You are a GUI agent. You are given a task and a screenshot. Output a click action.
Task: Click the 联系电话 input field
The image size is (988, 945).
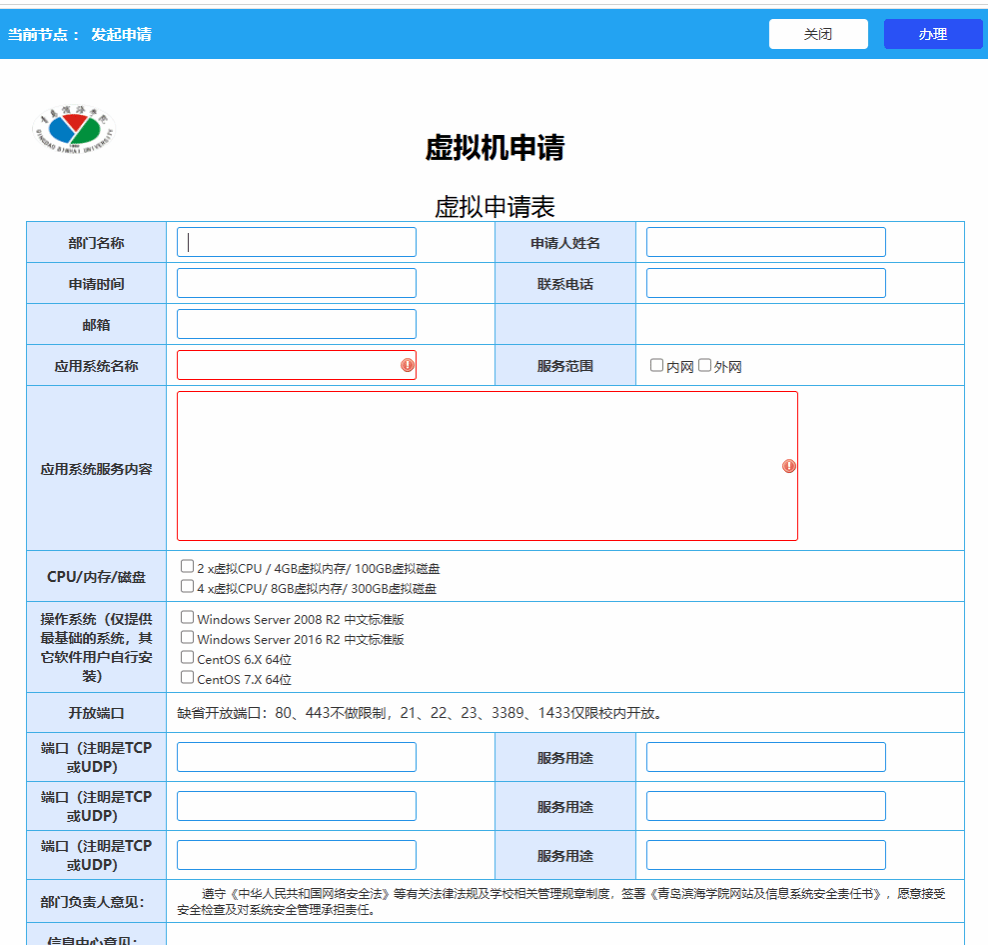pyautogui.click(x=766, y=283)
